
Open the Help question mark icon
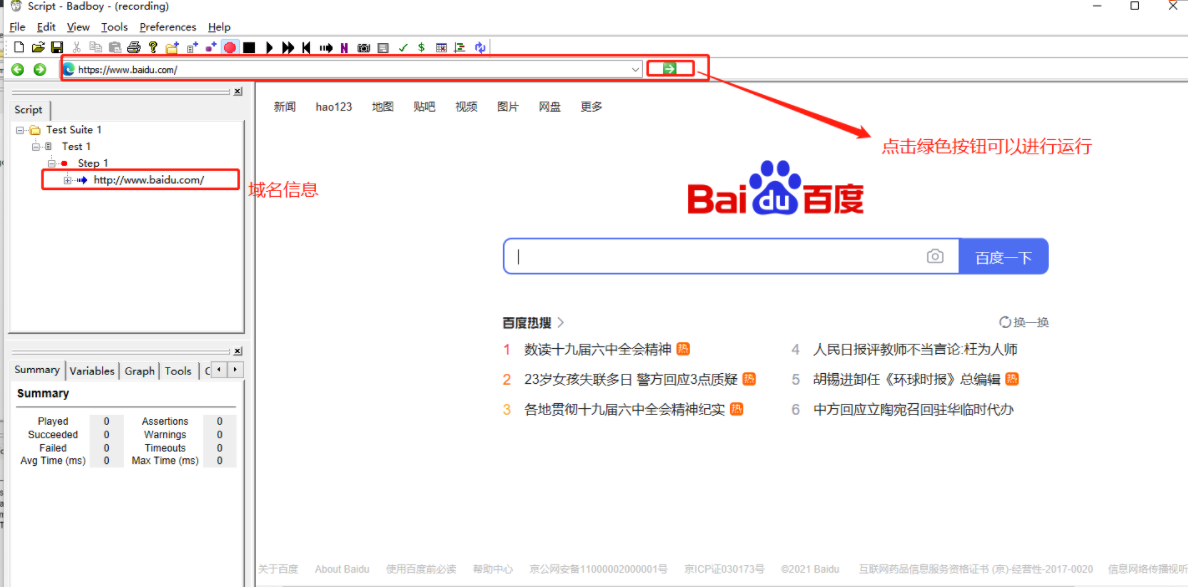153,48
